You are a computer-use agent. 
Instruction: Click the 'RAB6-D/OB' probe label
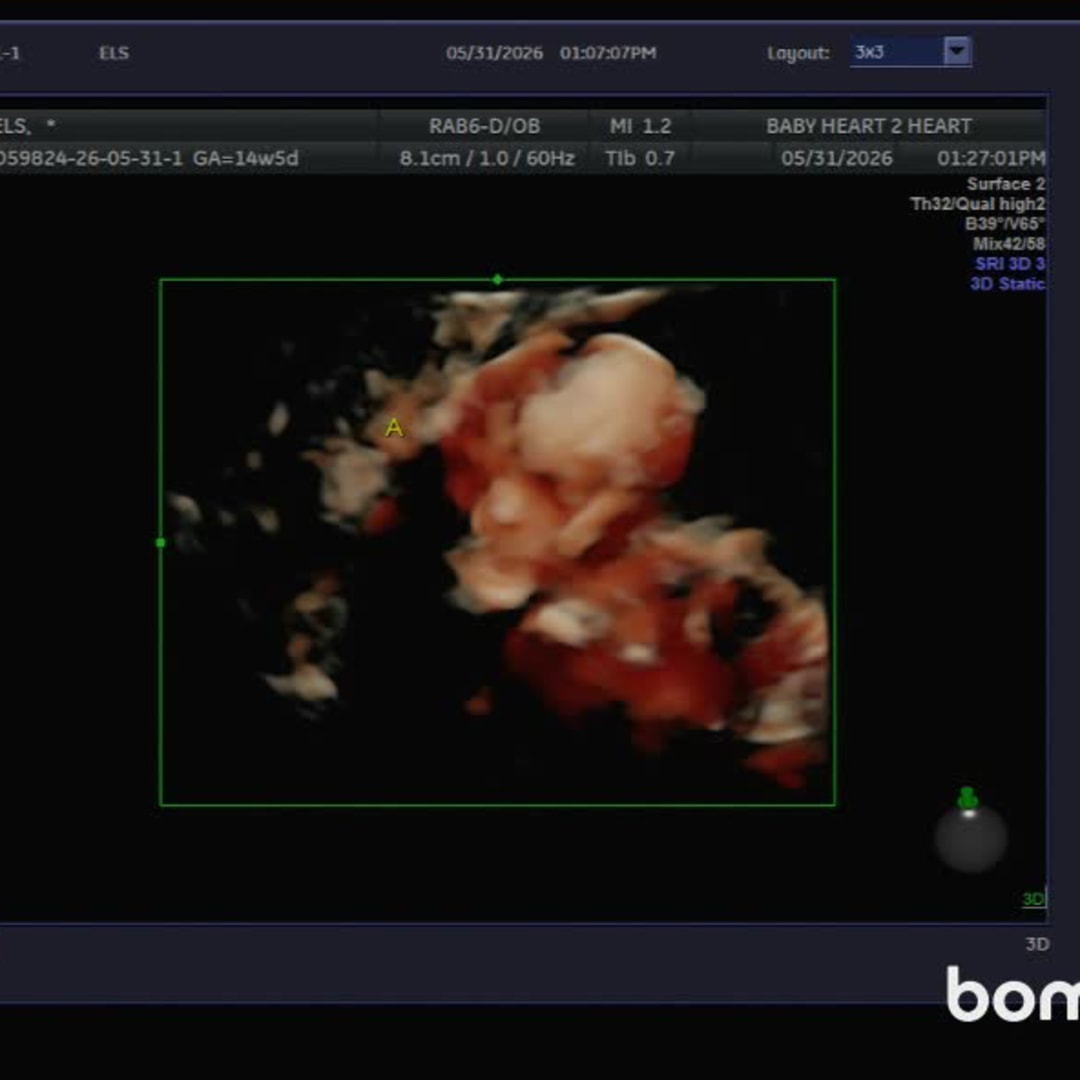point(484,126)
